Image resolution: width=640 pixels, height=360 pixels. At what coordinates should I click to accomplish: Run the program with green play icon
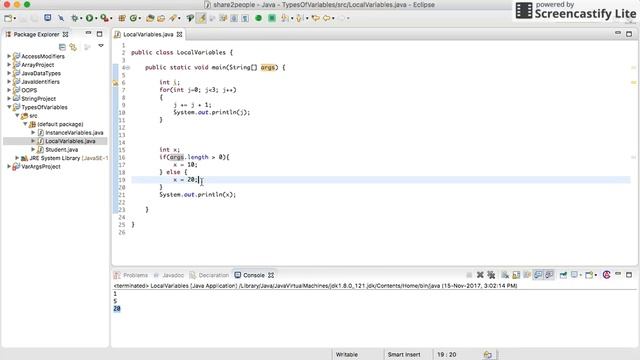point(89,18)
